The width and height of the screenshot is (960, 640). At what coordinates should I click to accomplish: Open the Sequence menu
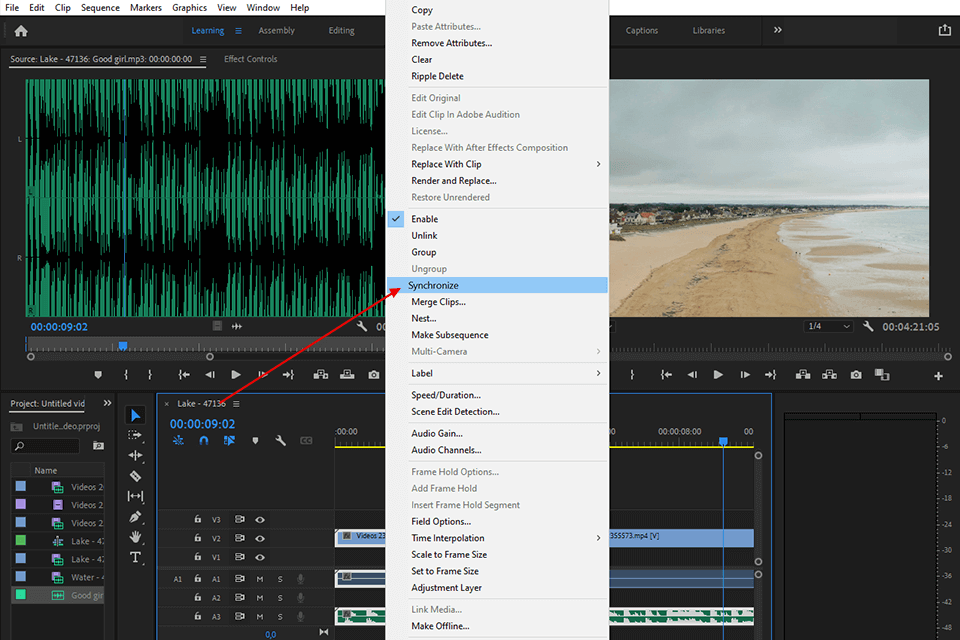coord(100,7)
